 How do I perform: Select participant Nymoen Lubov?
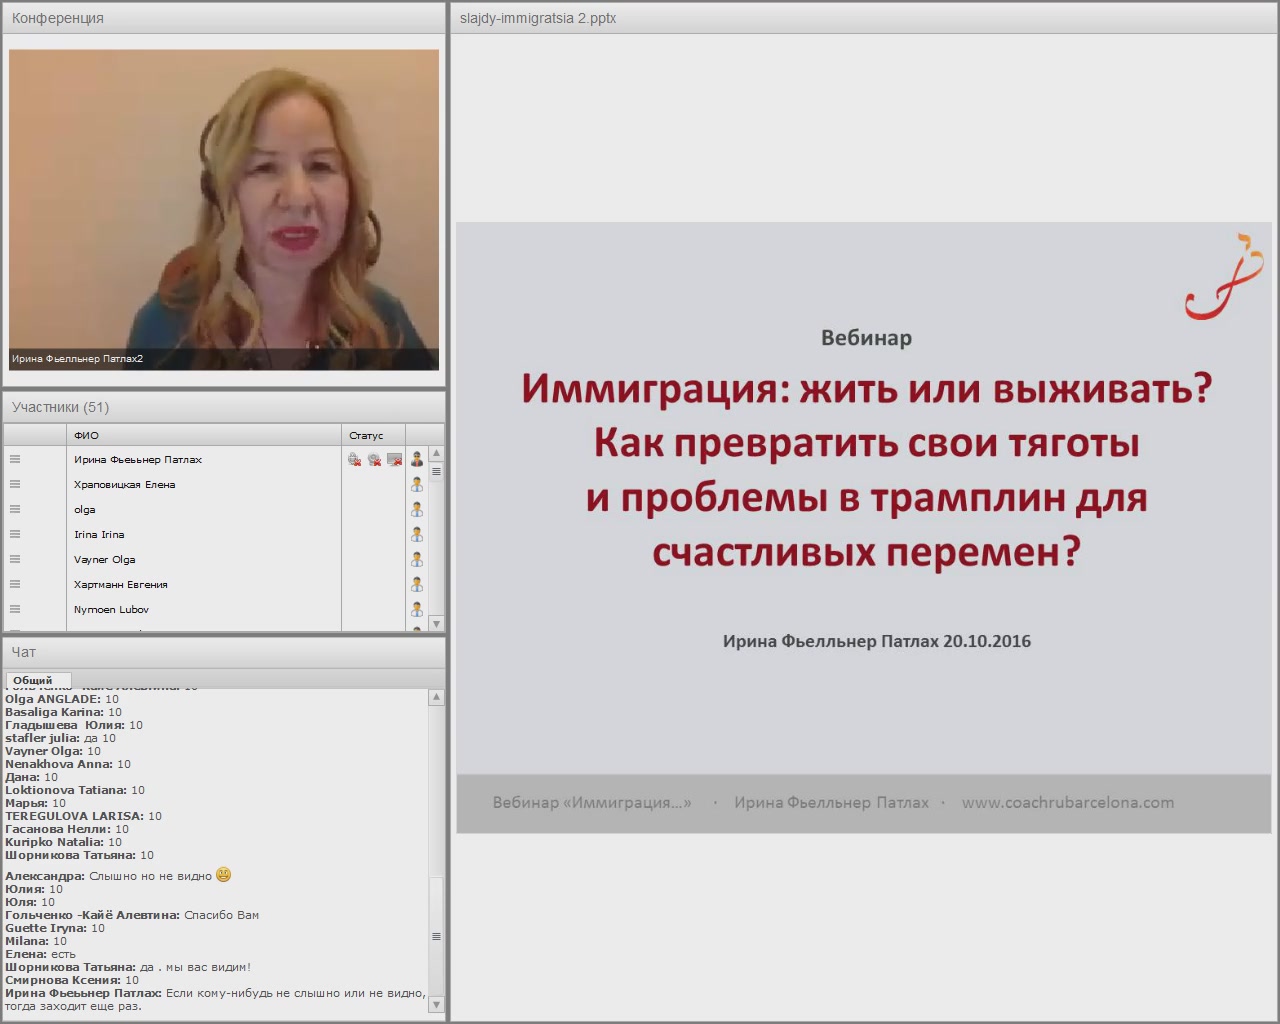pos(112,610)
